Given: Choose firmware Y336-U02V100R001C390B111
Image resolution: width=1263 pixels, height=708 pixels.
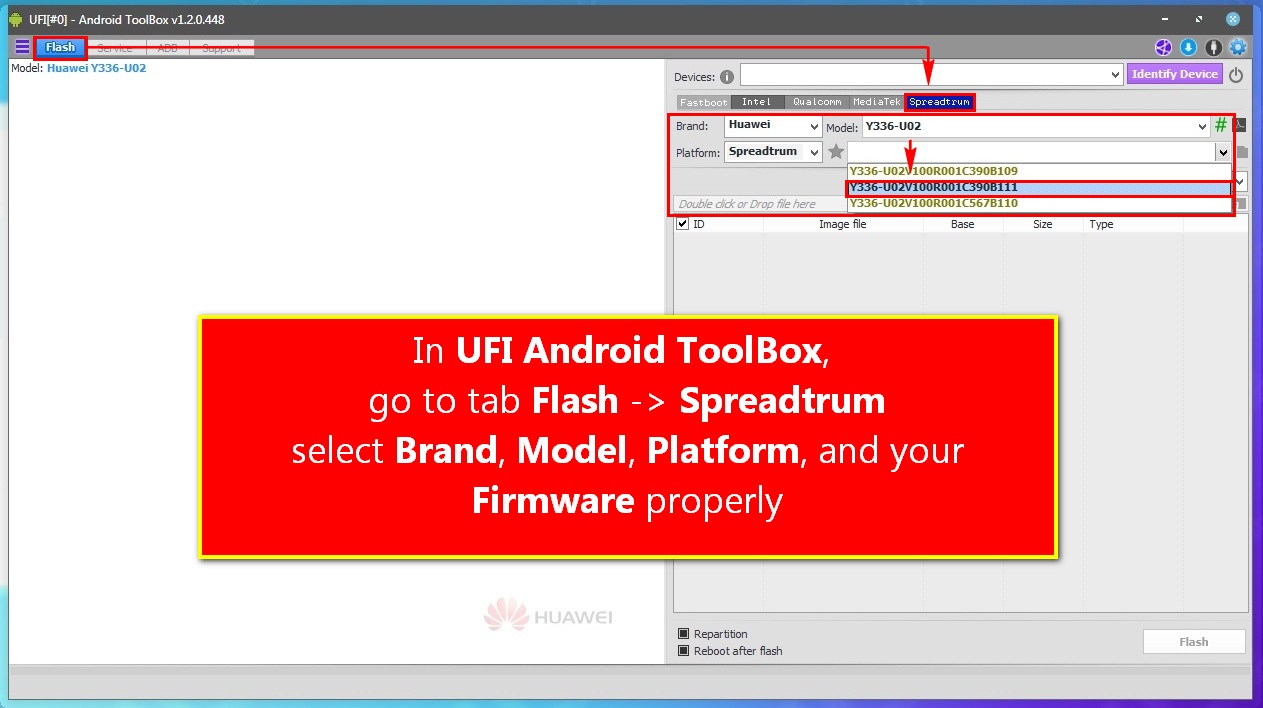Looking at the screenshot, I should 1038,187.
